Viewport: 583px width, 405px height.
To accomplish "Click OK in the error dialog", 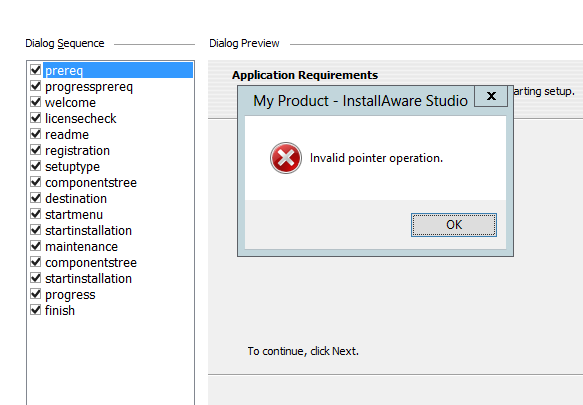I will pos(454,225).
